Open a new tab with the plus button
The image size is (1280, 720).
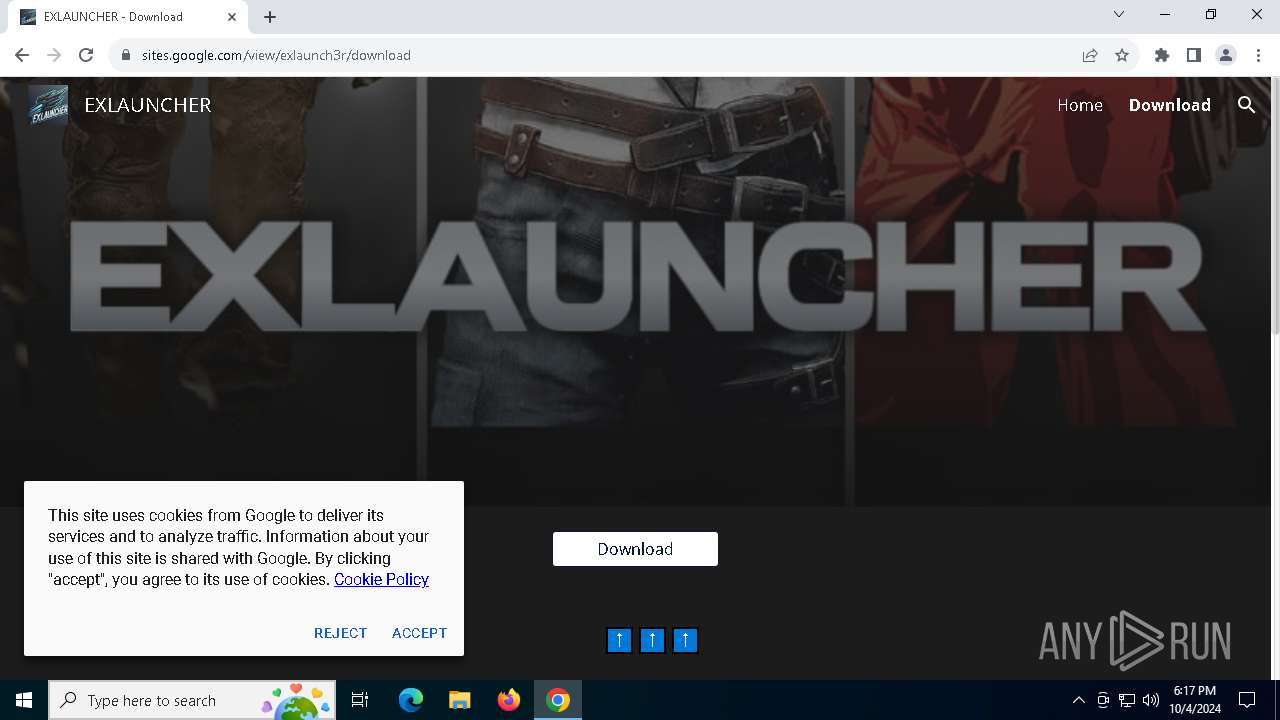270,17
